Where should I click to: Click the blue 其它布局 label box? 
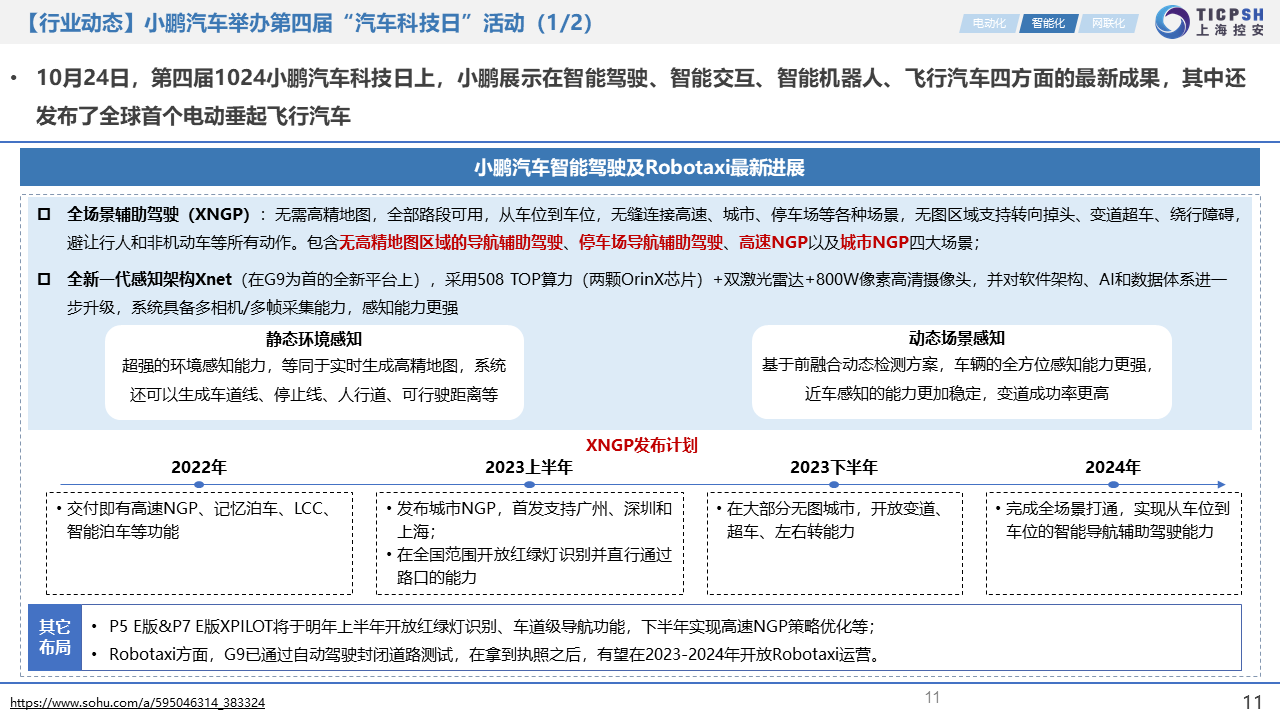tap(54, 637)
